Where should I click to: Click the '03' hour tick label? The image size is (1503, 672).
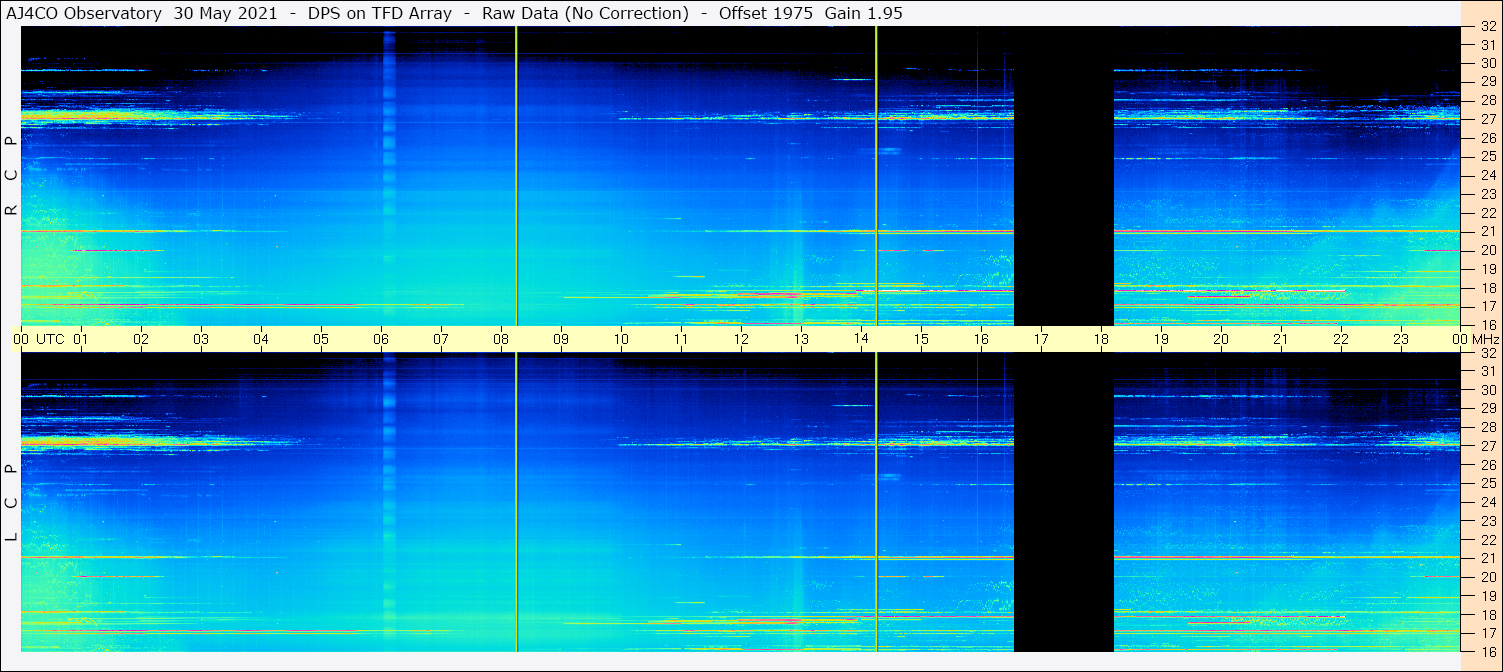[x=201, y=339]
